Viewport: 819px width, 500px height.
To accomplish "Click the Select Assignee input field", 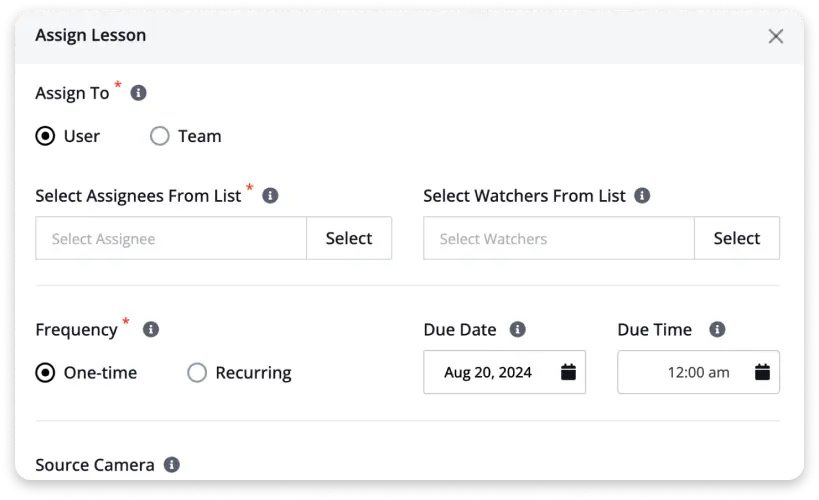I will pos(171,238).
